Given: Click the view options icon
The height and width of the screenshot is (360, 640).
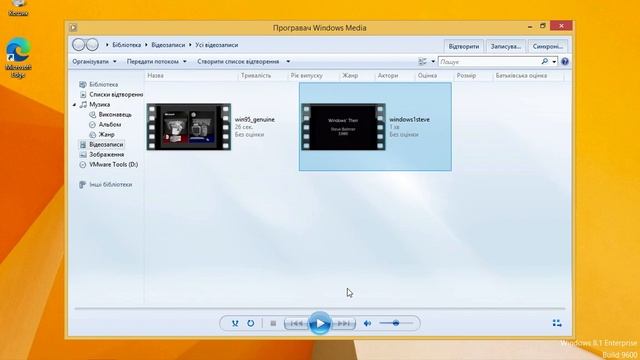Looking at the screenshot, I should [x=422, y=62].
